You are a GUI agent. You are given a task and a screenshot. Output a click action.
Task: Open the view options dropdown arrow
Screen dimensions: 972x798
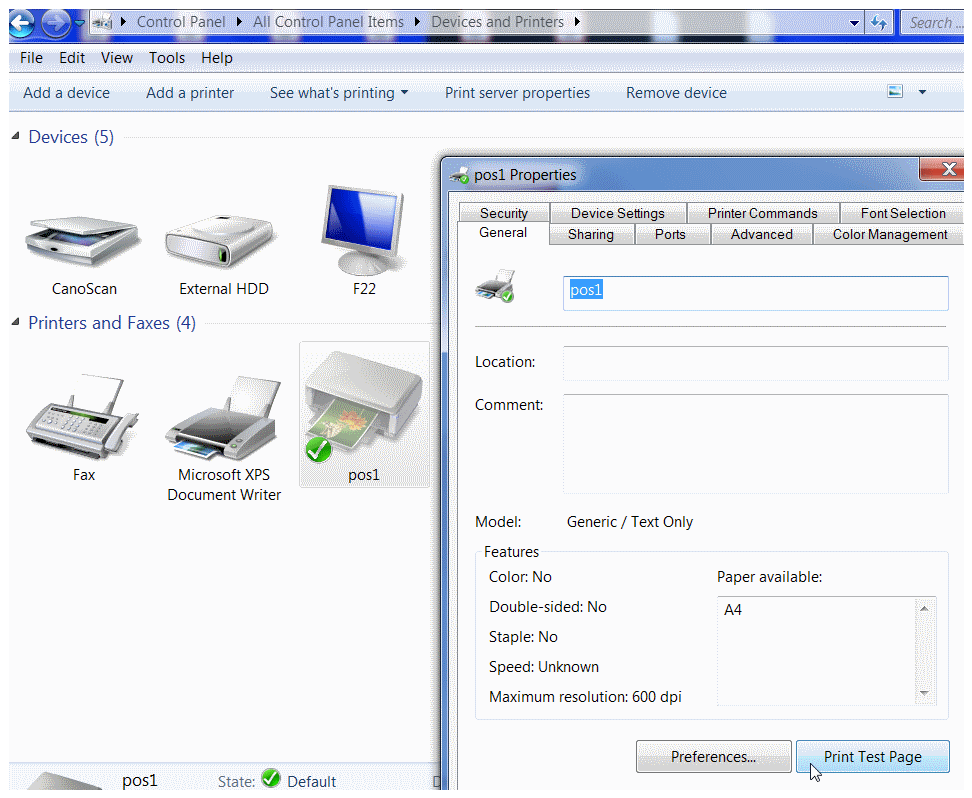[x=922, y=92]
